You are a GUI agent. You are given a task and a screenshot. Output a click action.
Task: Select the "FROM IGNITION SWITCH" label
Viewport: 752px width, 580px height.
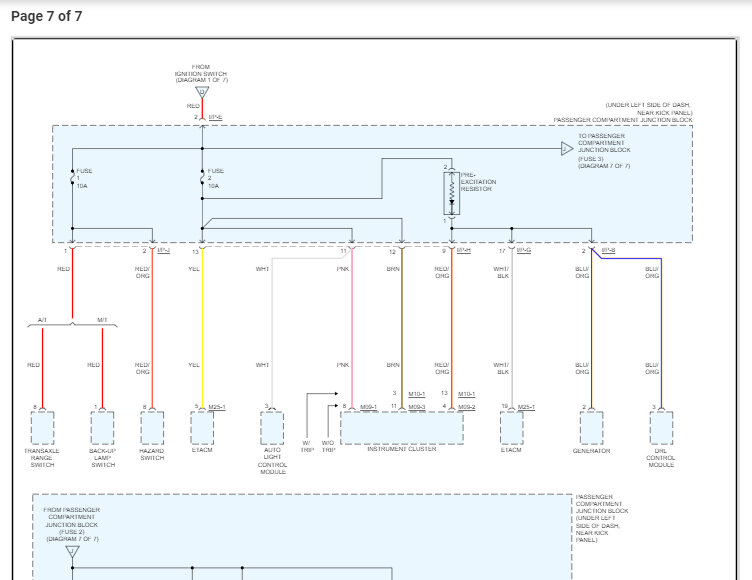pyautogui.click(x=201, y=73)
